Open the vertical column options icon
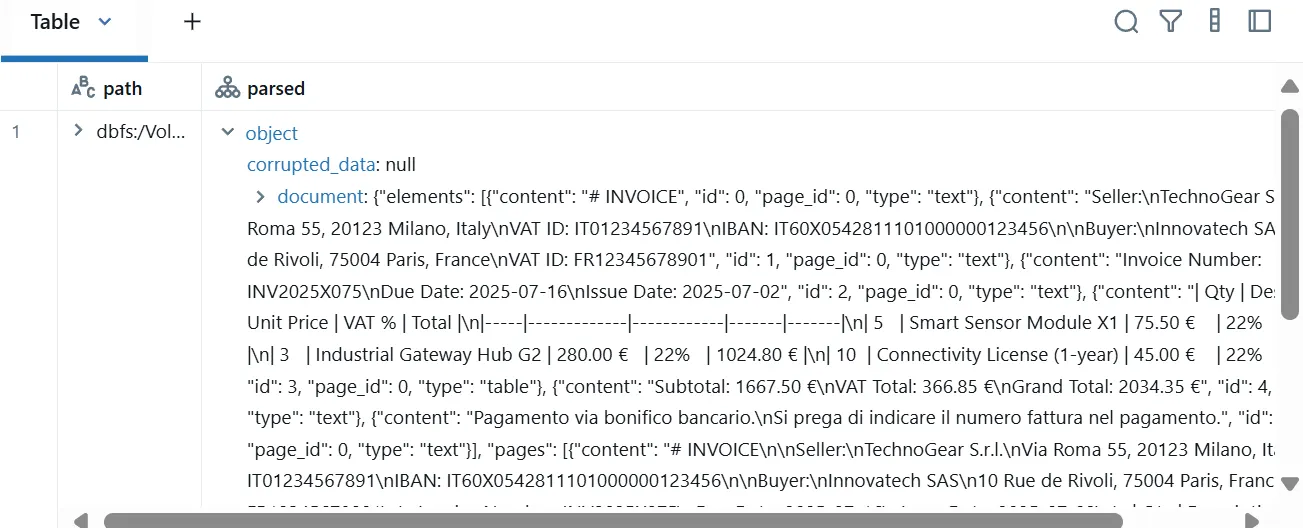This screenshot has width=1303, height=528. click(1215, 21)
